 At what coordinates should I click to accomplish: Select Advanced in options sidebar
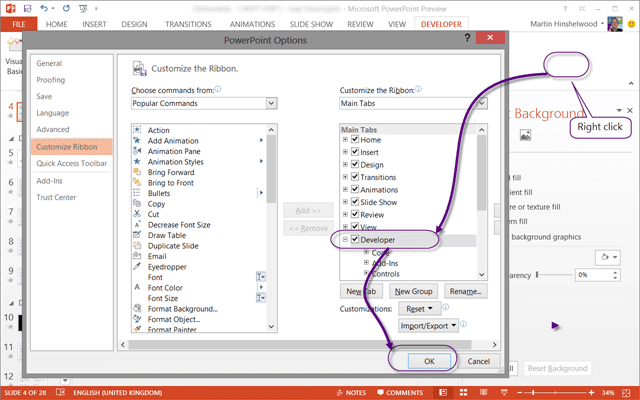53,129
